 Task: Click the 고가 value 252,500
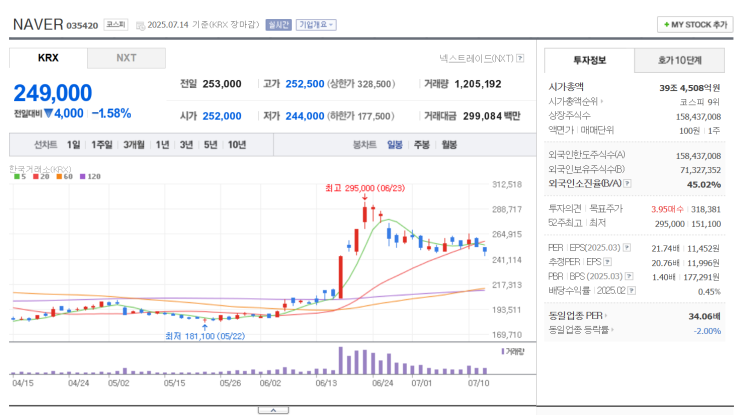click(305, 84)
